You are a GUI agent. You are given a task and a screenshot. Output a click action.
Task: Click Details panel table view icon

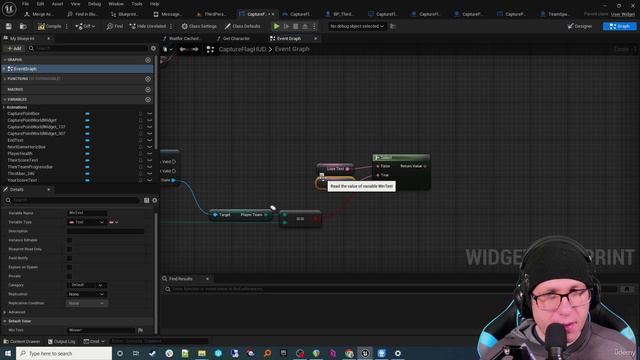[147, 200]
